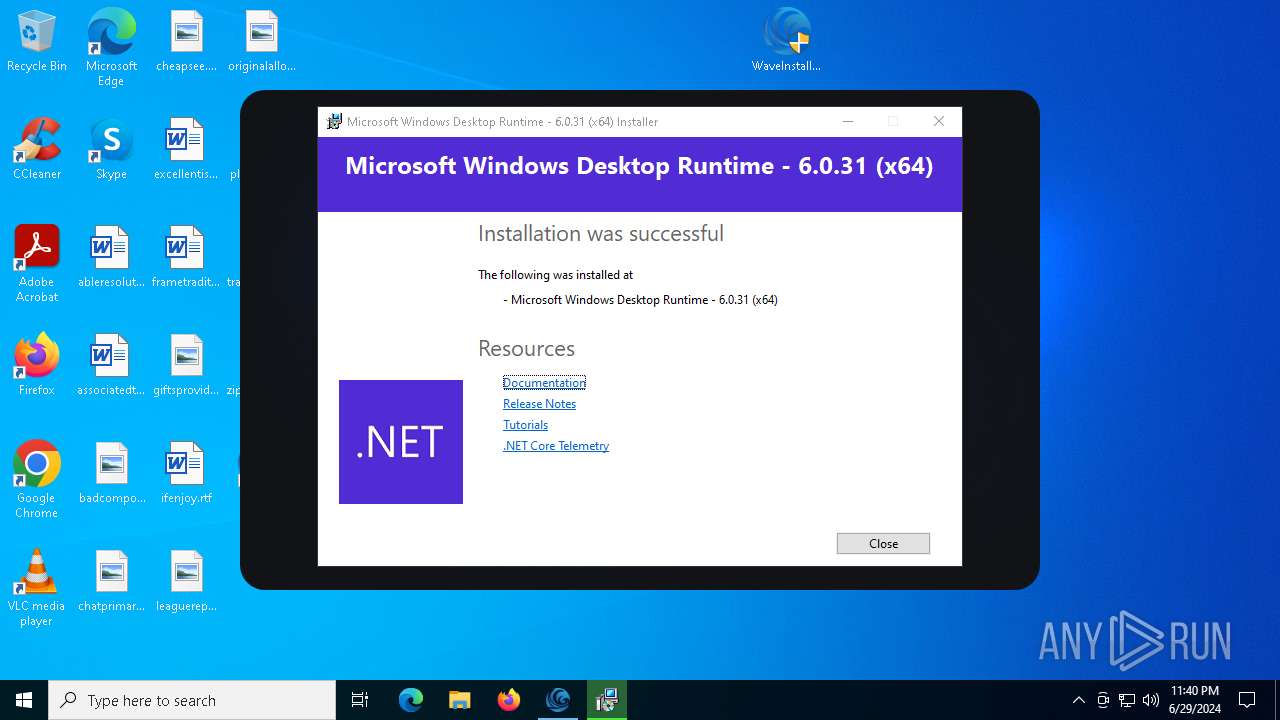Viewport: 1280px width, 720px height.
Task: Click the Close button in installer
Action: [x=883, y=543]
